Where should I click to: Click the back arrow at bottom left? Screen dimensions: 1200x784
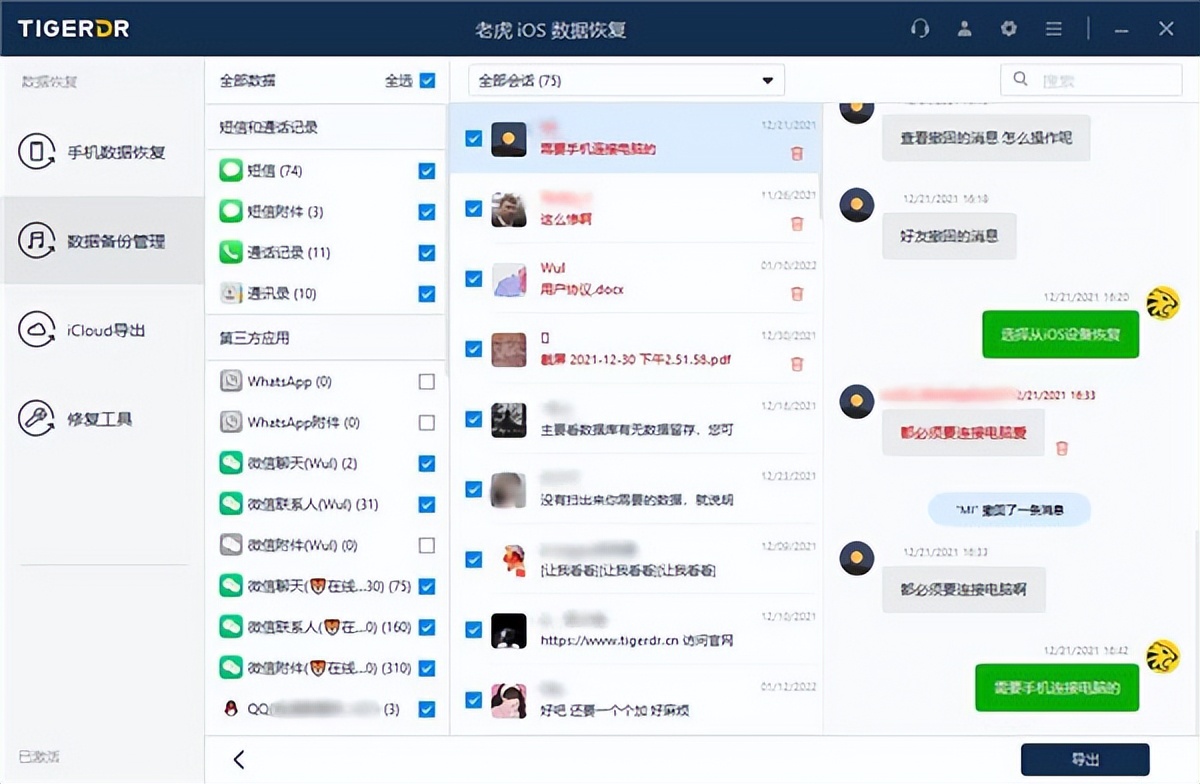pos(238,759)
